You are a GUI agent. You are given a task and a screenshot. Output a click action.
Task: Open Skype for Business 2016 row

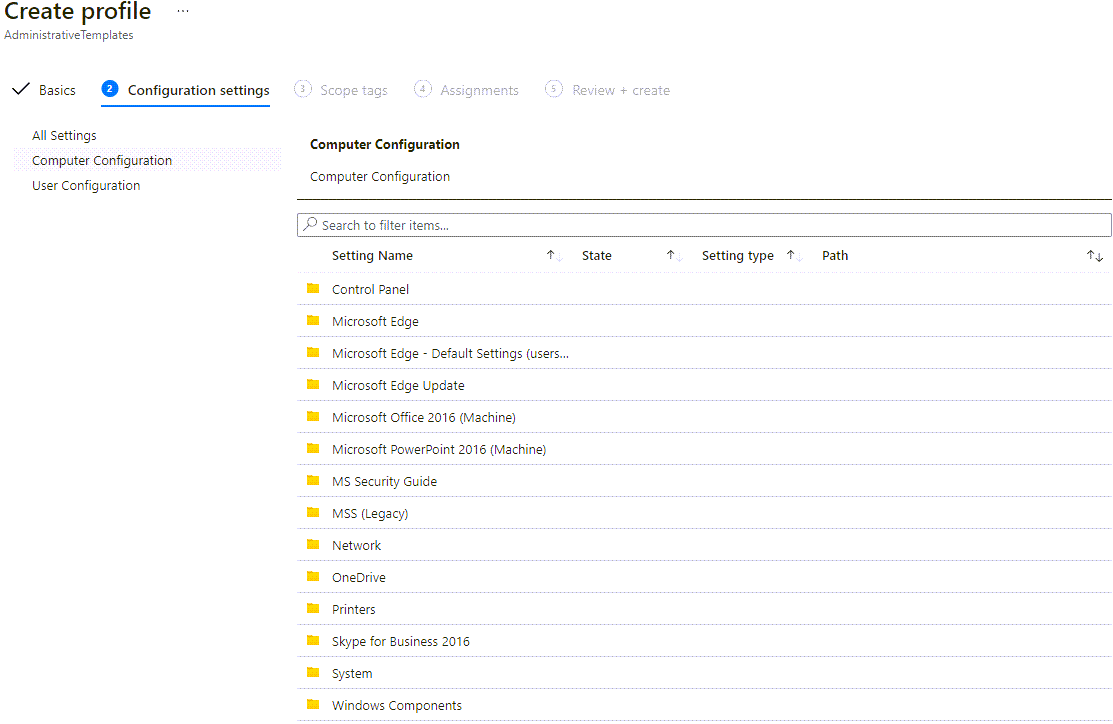[x=704, y=640]
